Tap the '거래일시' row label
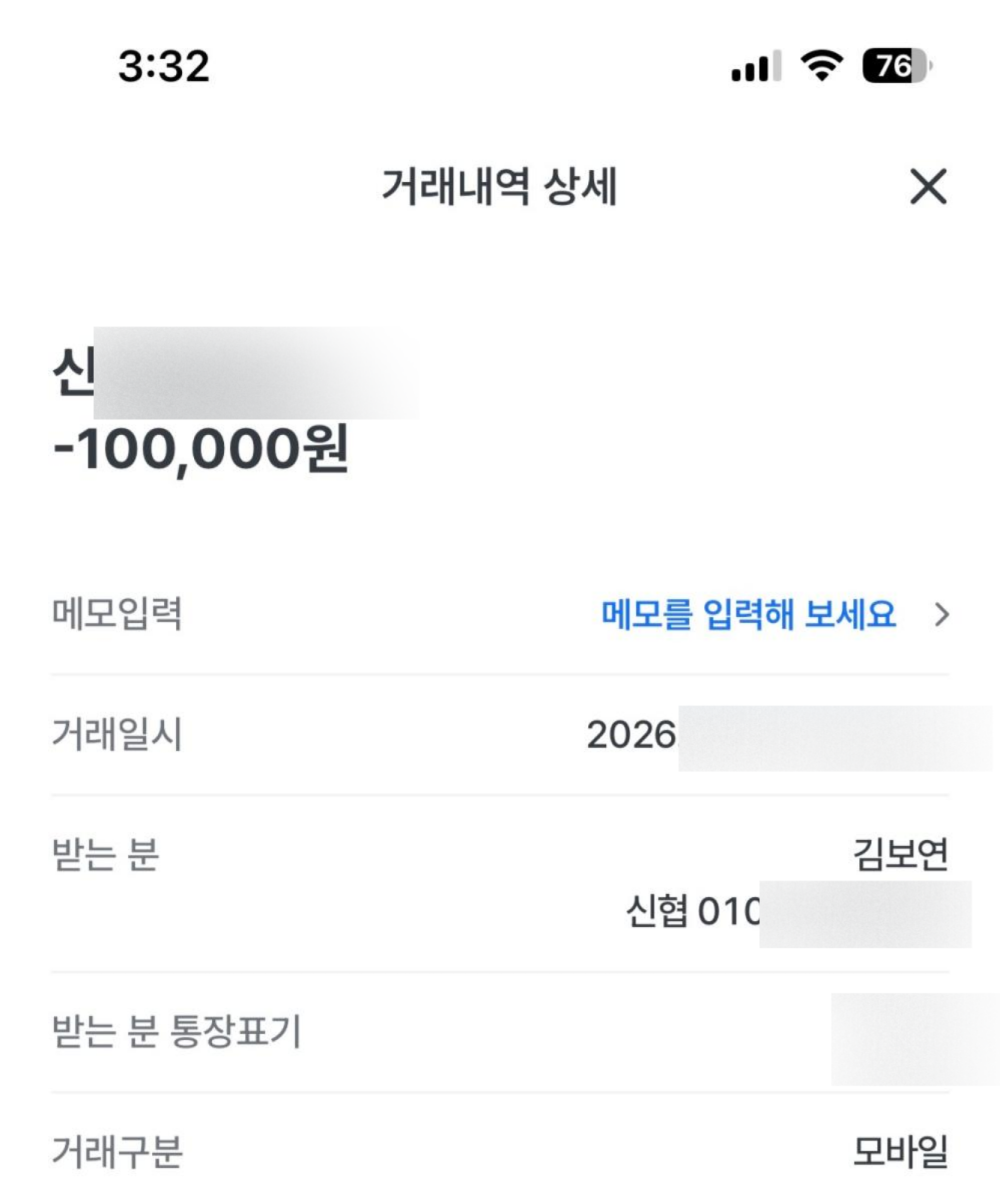Viewport: 1000px width, 1198px height. 116,736
